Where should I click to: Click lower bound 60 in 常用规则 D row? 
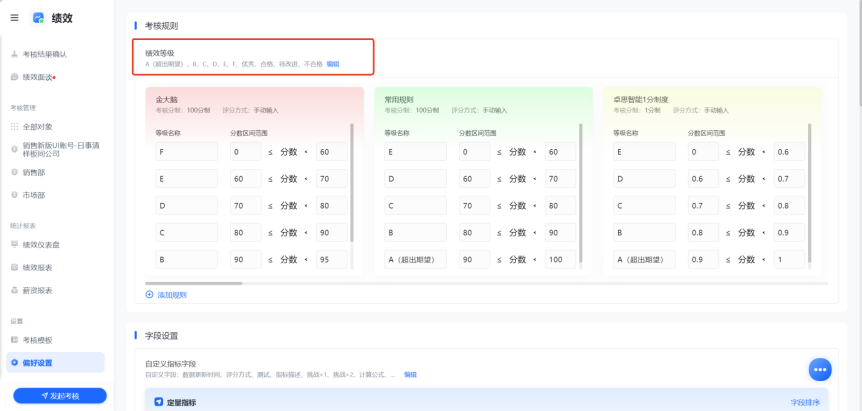[x=474, y=179]
